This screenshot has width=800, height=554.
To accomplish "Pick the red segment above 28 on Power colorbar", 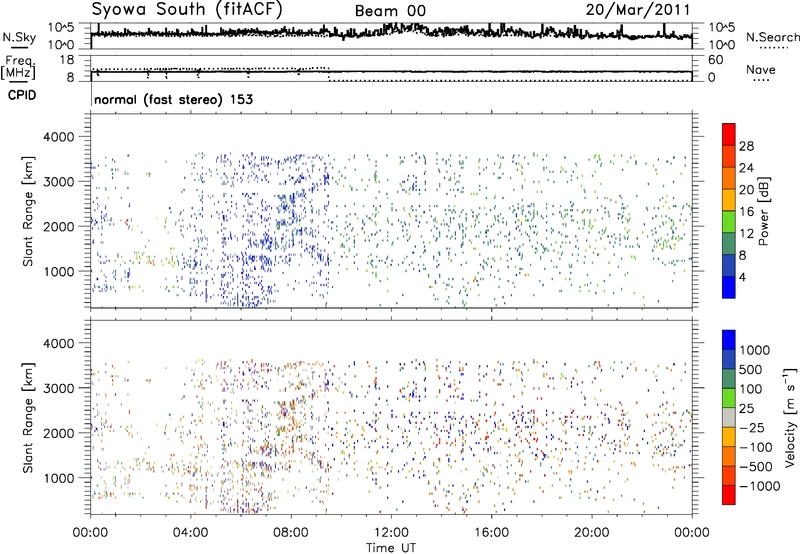I will point(729,134).
